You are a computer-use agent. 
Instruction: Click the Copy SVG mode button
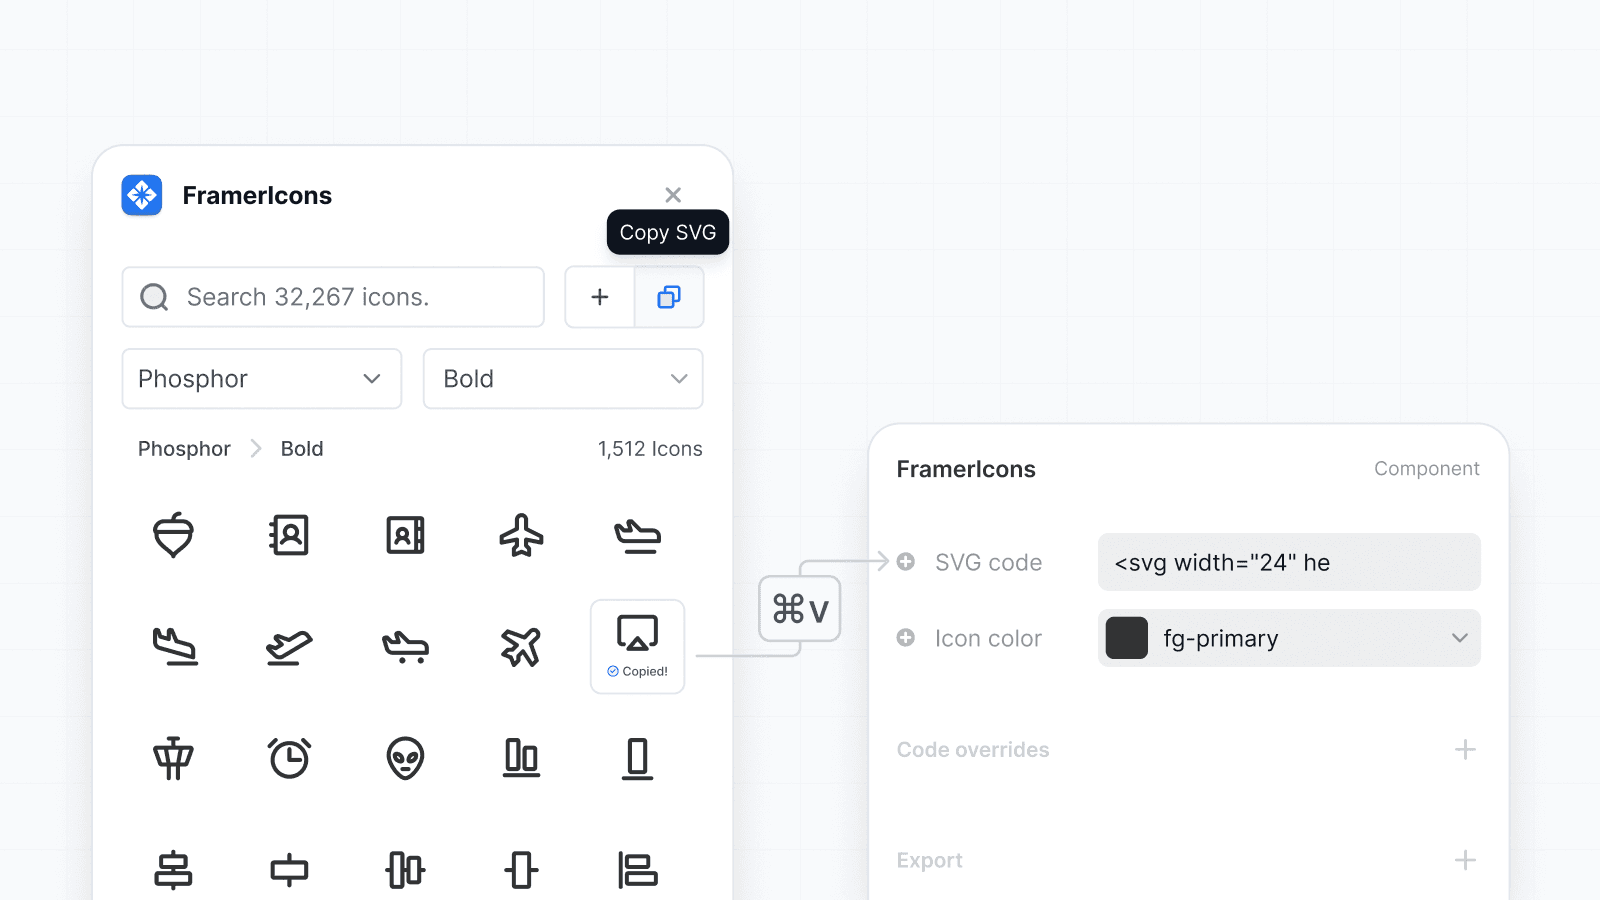[x=669, y=297]
